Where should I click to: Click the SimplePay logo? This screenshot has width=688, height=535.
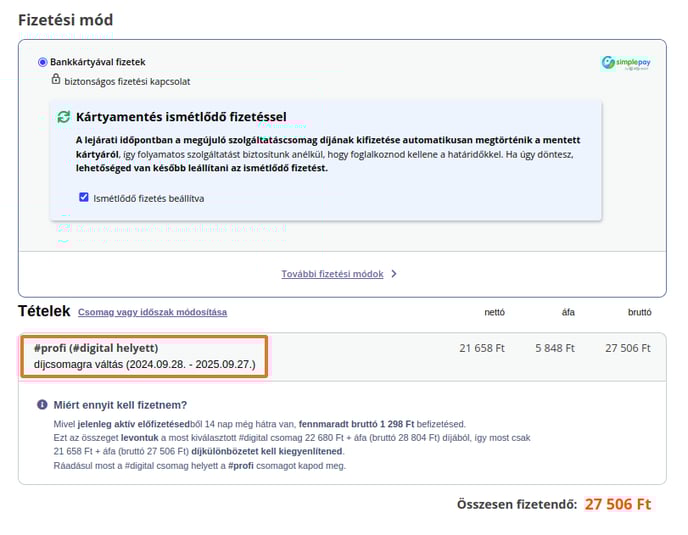(626, 63)
